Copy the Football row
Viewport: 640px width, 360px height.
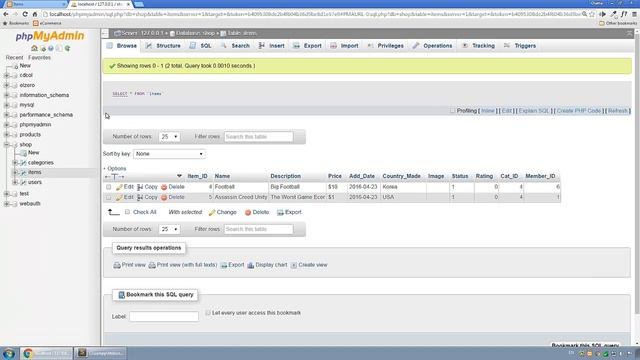147,187
